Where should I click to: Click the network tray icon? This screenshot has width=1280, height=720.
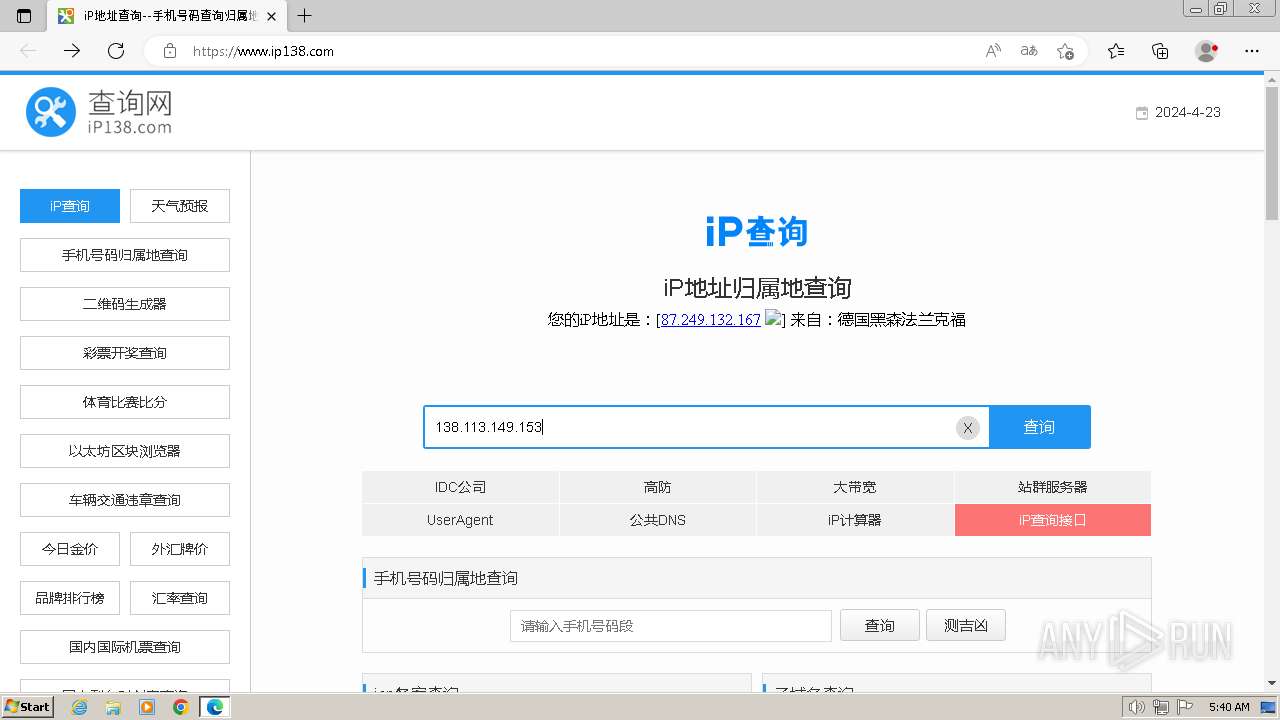pos(1161,707)
